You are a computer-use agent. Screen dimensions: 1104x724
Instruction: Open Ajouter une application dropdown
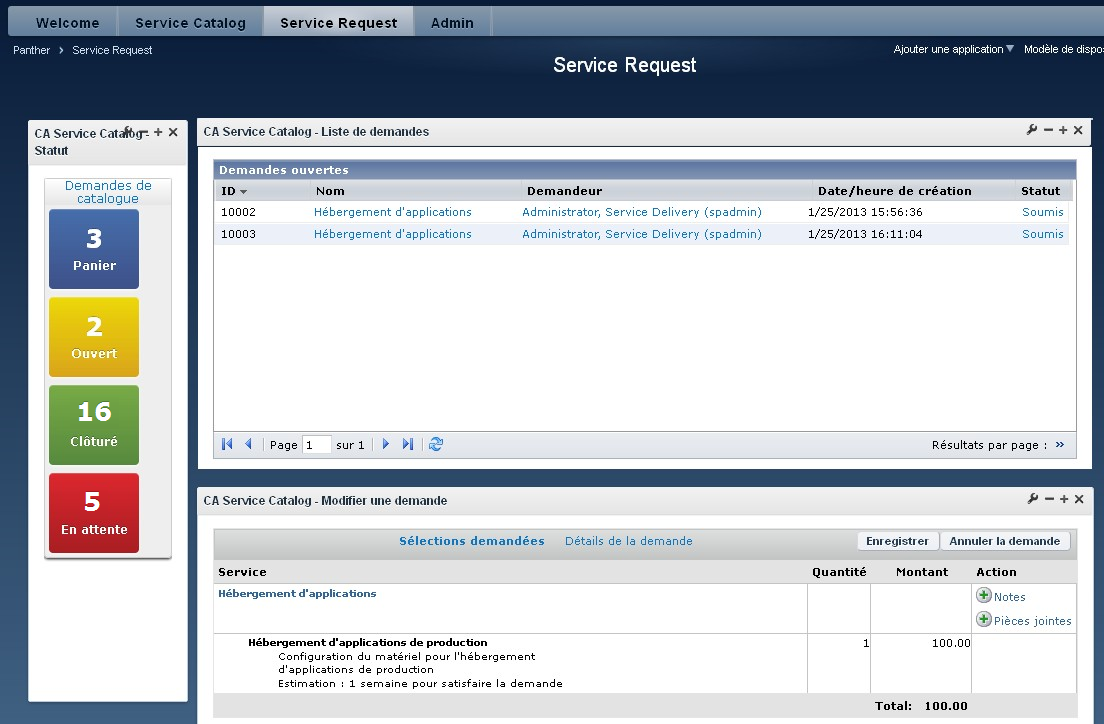(x=953, y=49)
